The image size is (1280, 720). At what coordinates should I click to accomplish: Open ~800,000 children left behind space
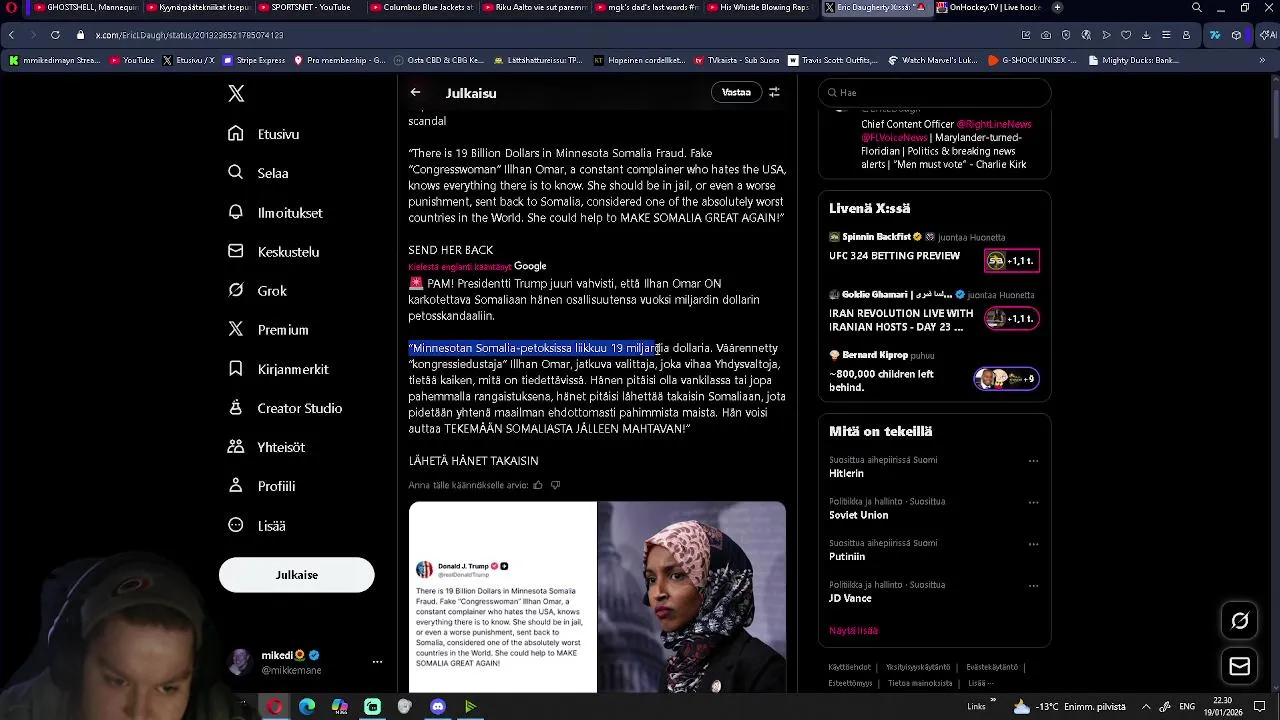[x=934, y=372]
